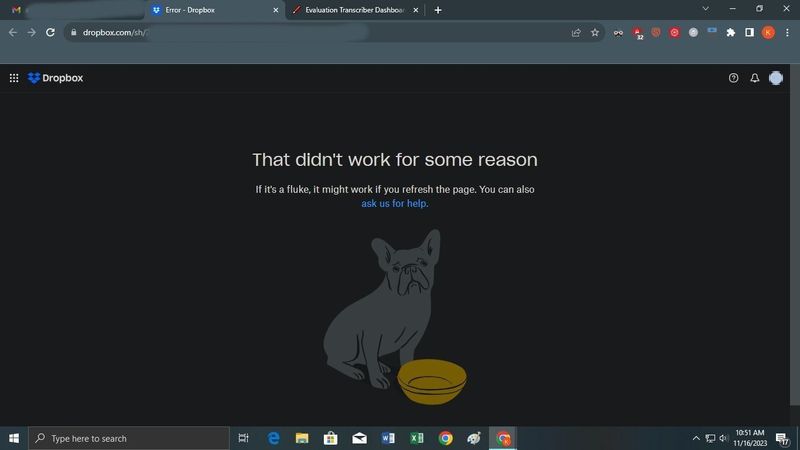Open Task View on taskbar

243,438
